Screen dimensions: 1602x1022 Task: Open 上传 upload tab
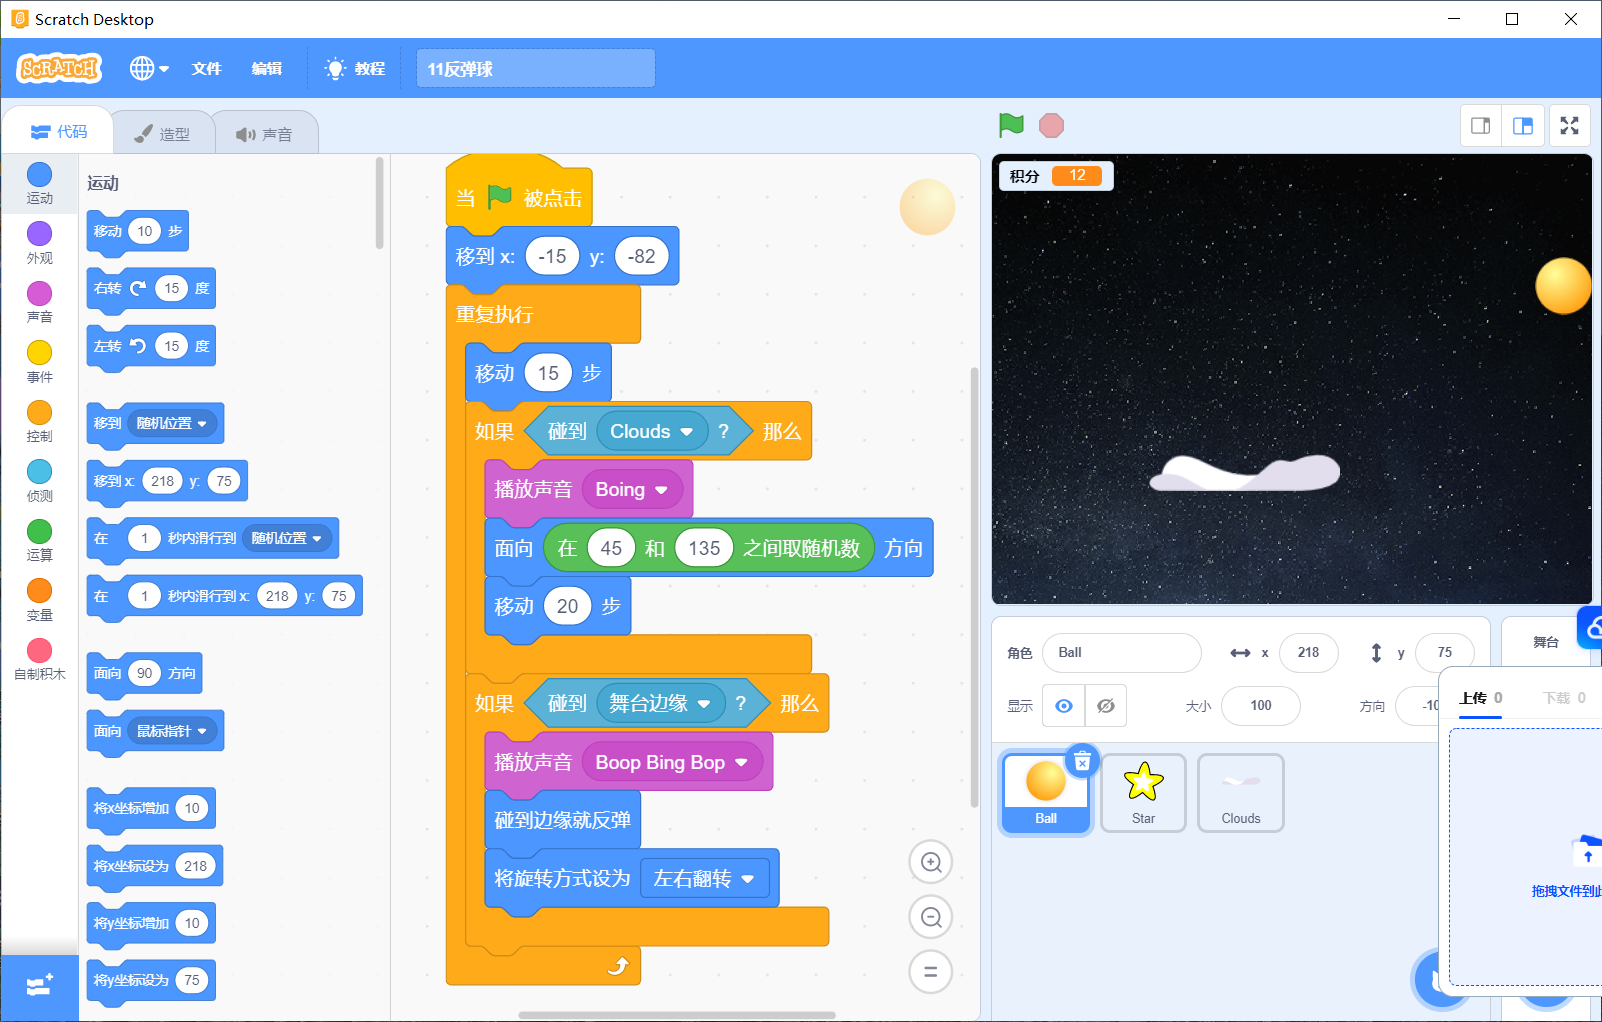(1480, 698)
